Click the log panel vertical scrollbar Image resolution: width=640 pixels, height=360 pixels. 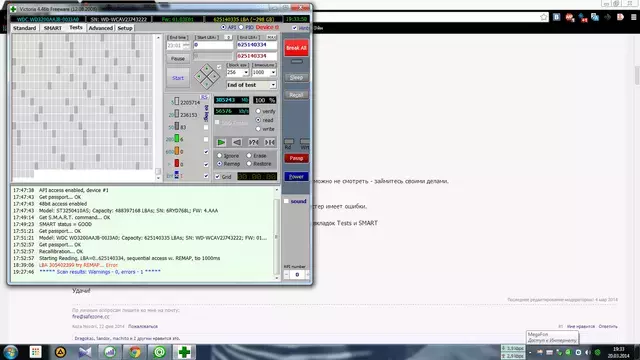tap(277, 234)
